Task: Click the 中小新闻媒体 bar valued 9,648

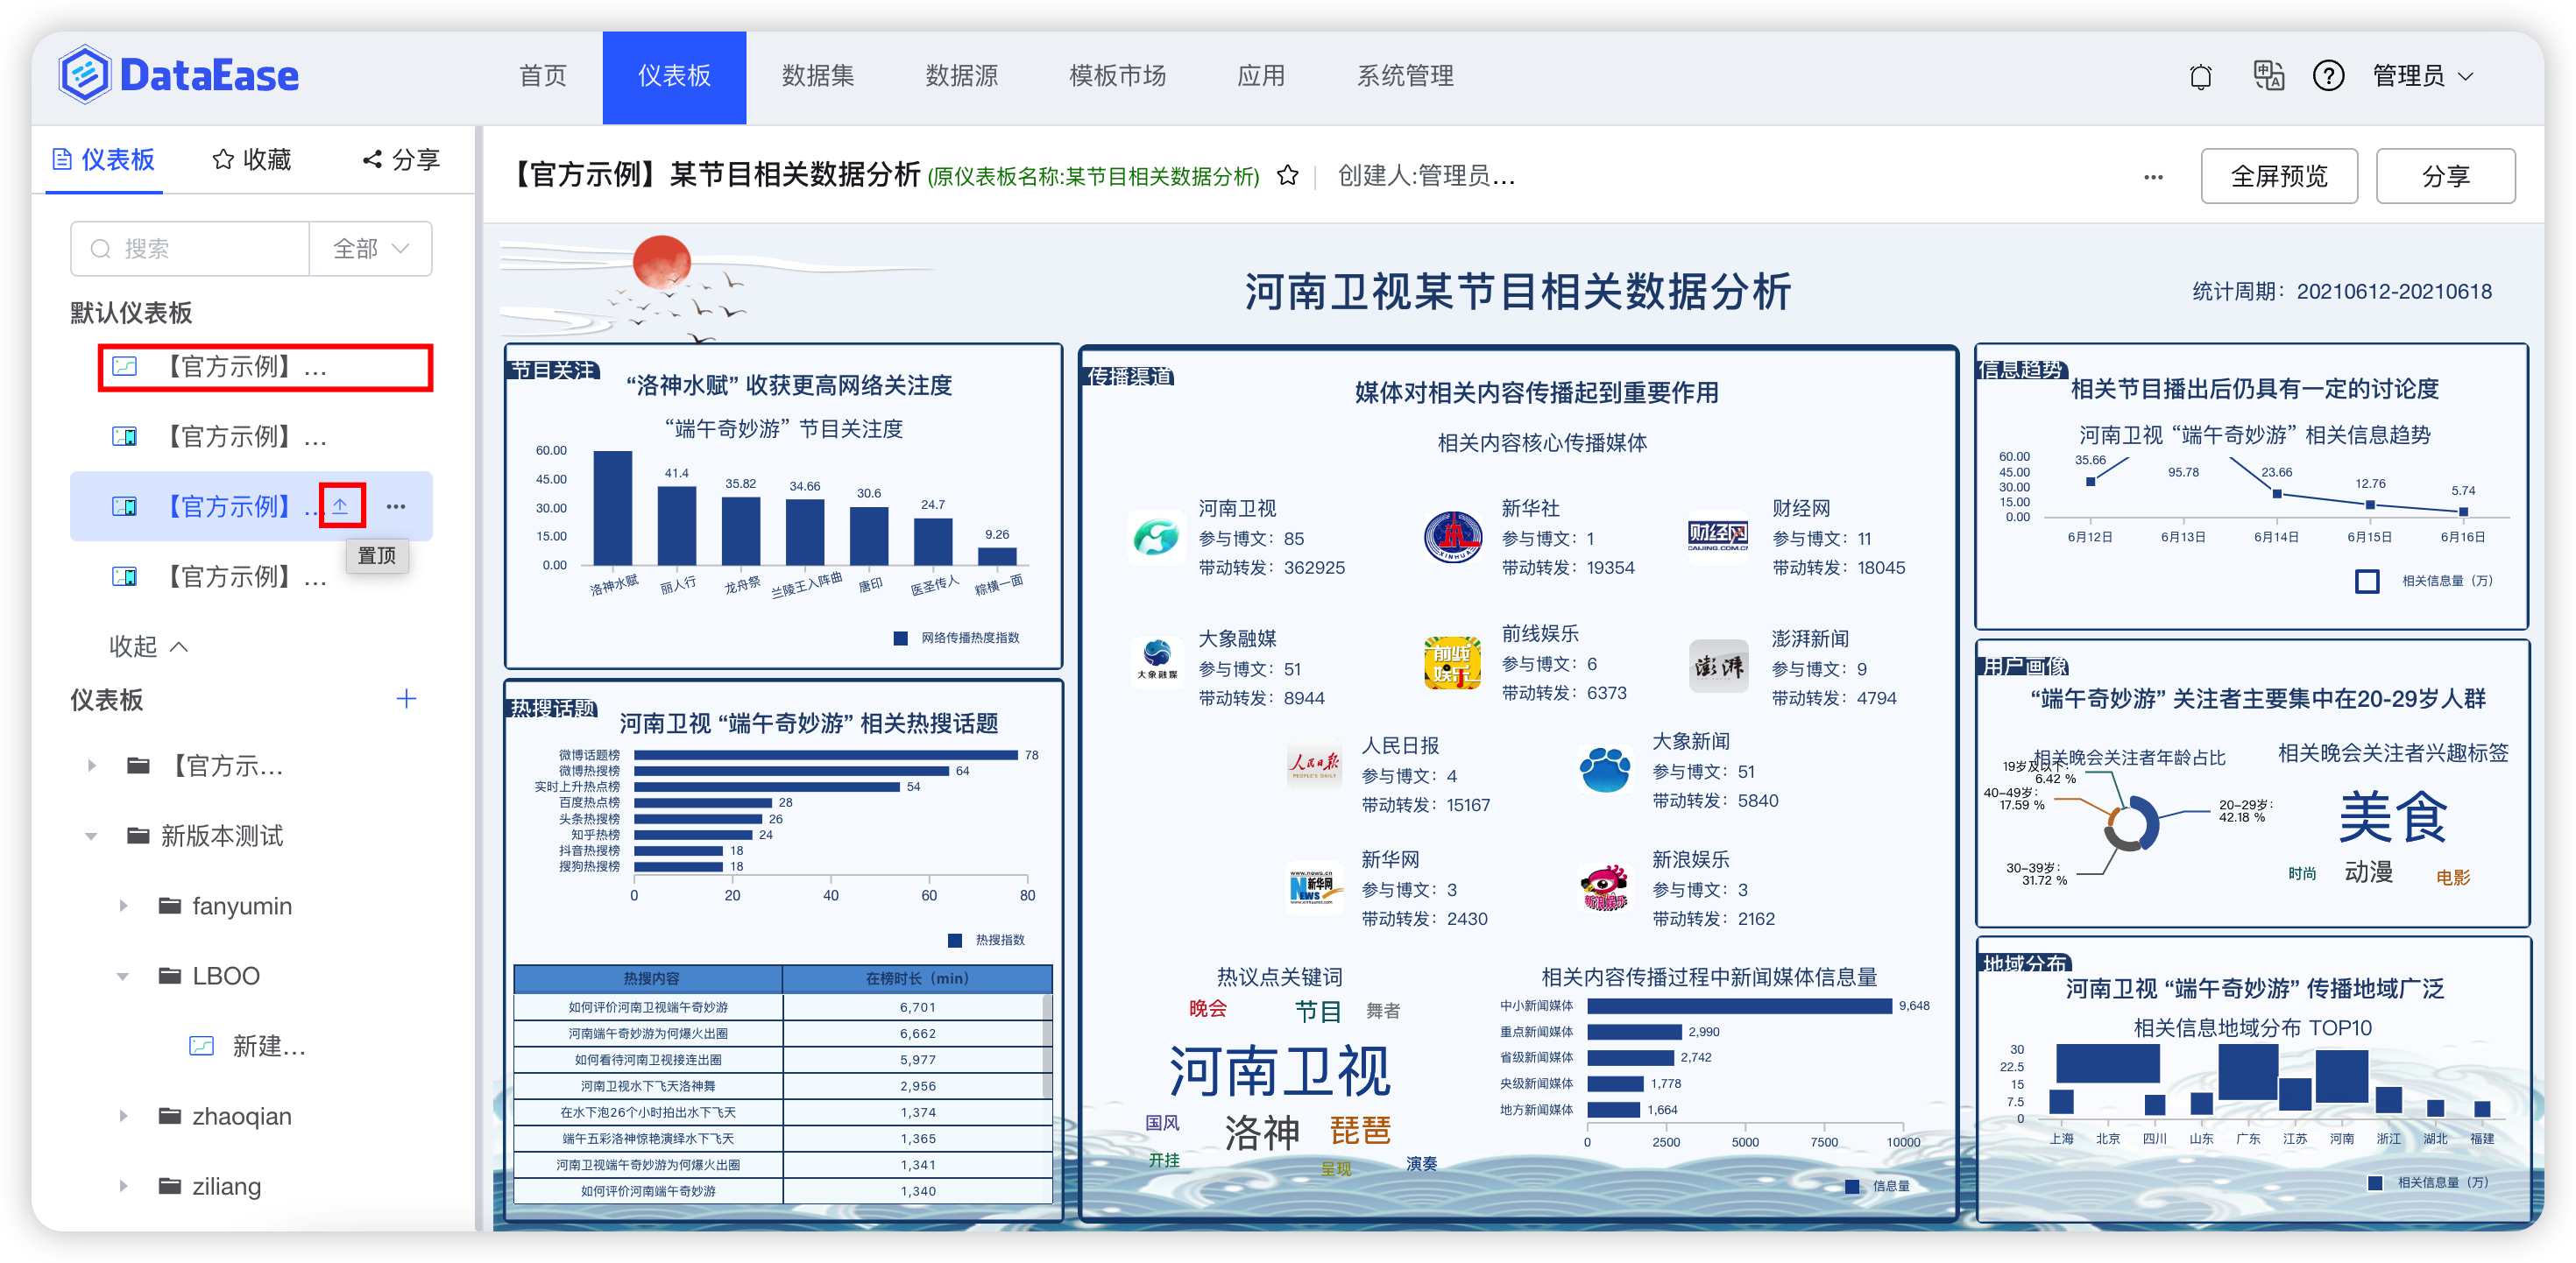Action: click(x=1739, y=1006)
